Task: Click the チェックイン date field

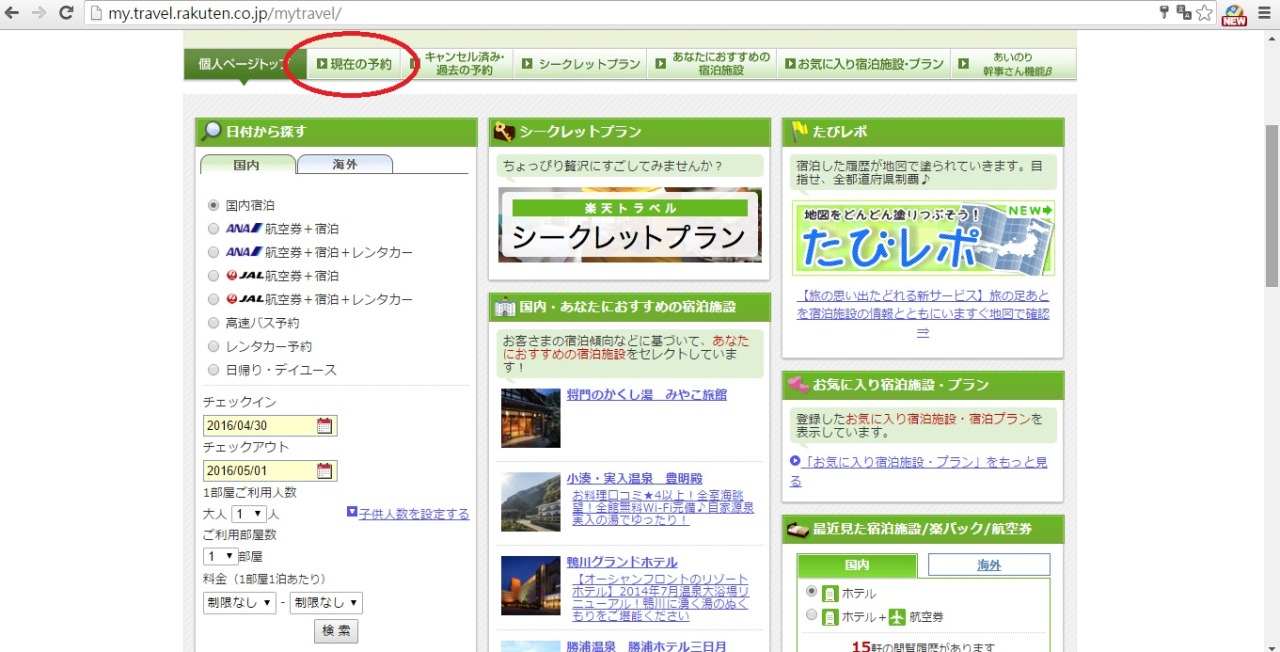Action: point(270,426)
